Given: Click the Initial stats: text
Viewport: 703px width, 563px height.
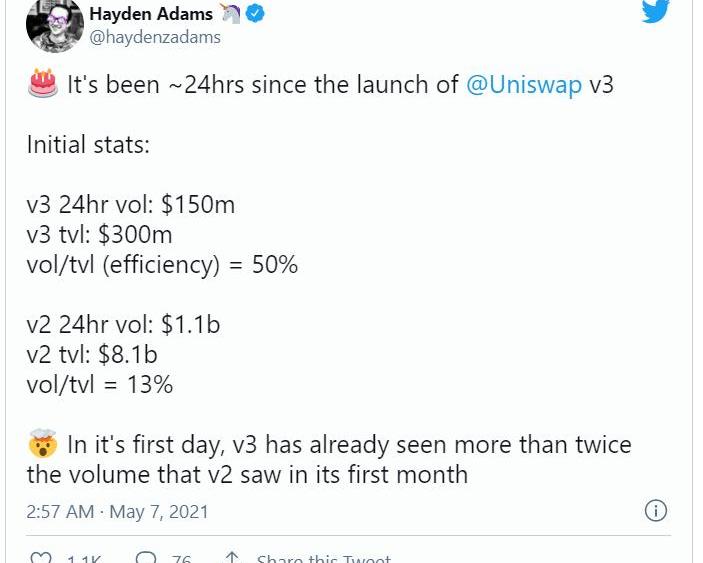Looking at the screenshot, I should [88, 145].
